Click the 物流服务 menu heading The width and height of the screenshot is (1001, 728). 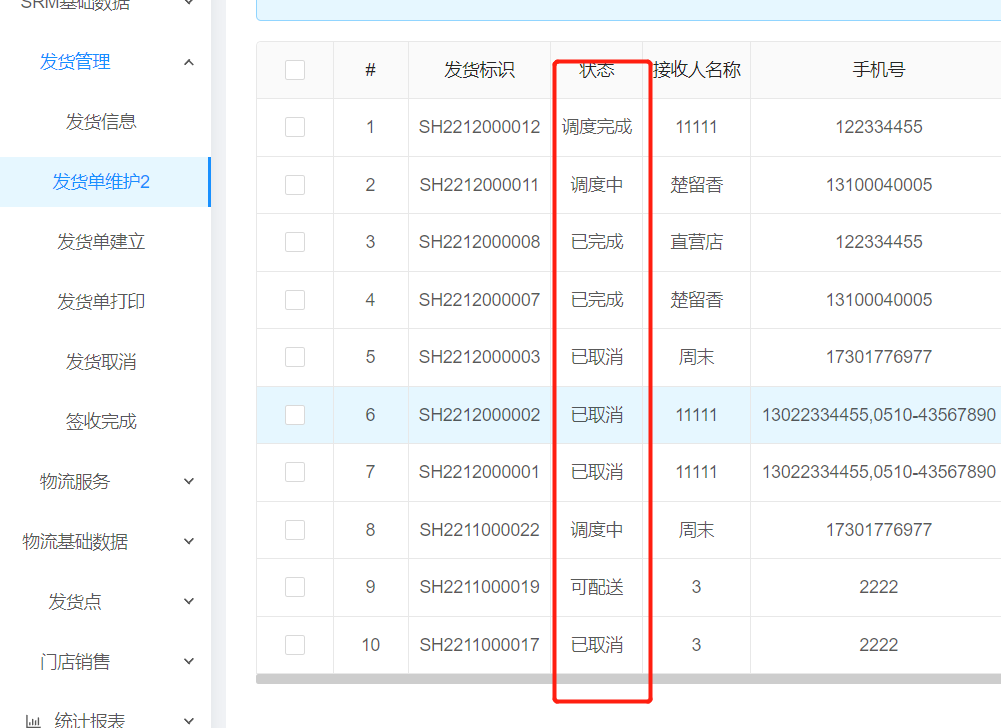[75, 481]
